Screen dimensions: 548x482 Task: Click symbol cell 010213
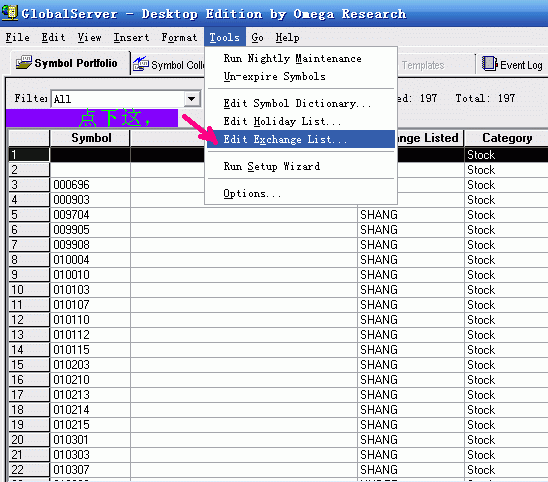[x=90, y=395]
